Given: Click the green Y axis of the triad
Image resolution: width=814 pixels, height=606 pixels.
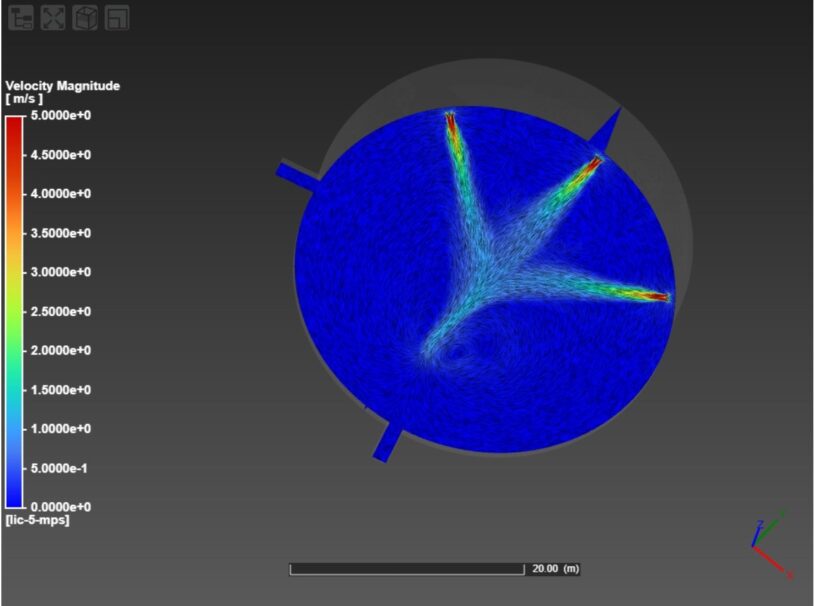Looking at the screenshot, I should click(x=772, y=528).
